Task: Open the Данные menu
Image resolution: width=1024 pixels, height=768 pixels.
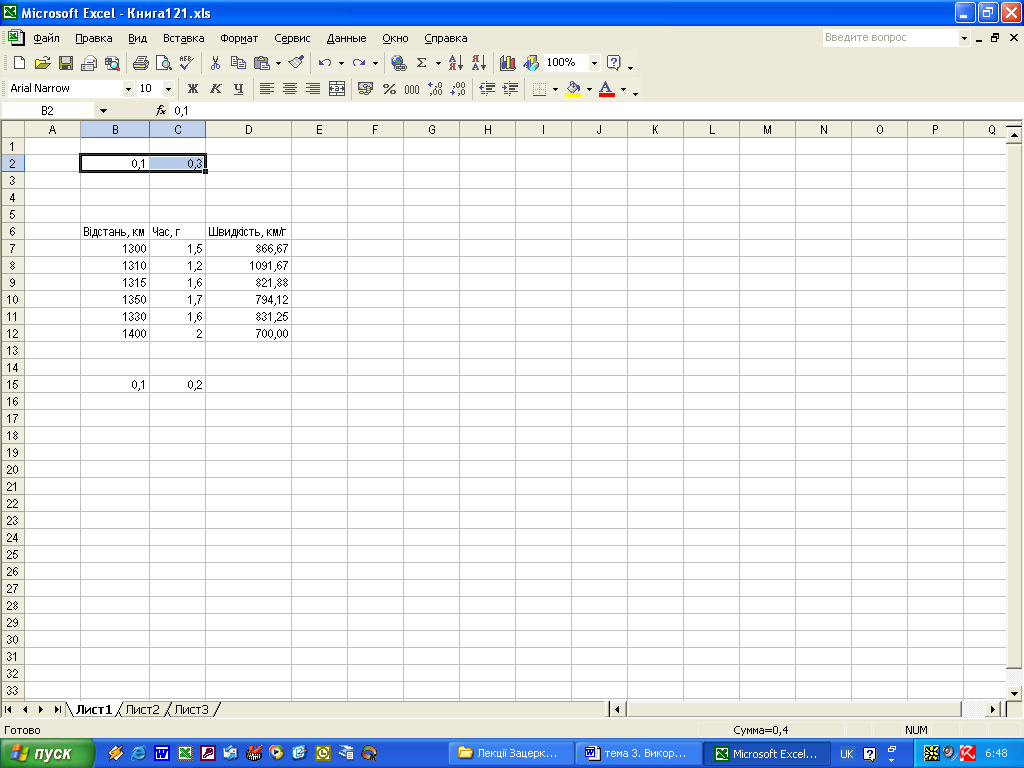Action: 346,38
